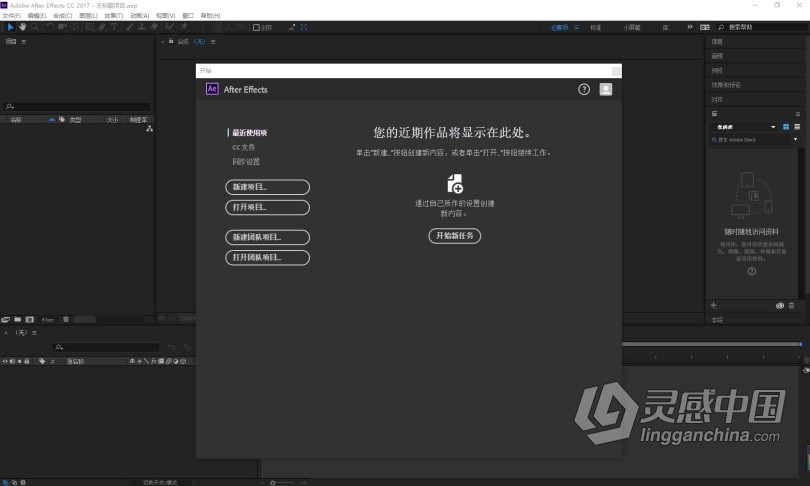Click the flowchart icon in Project panel

149,129
